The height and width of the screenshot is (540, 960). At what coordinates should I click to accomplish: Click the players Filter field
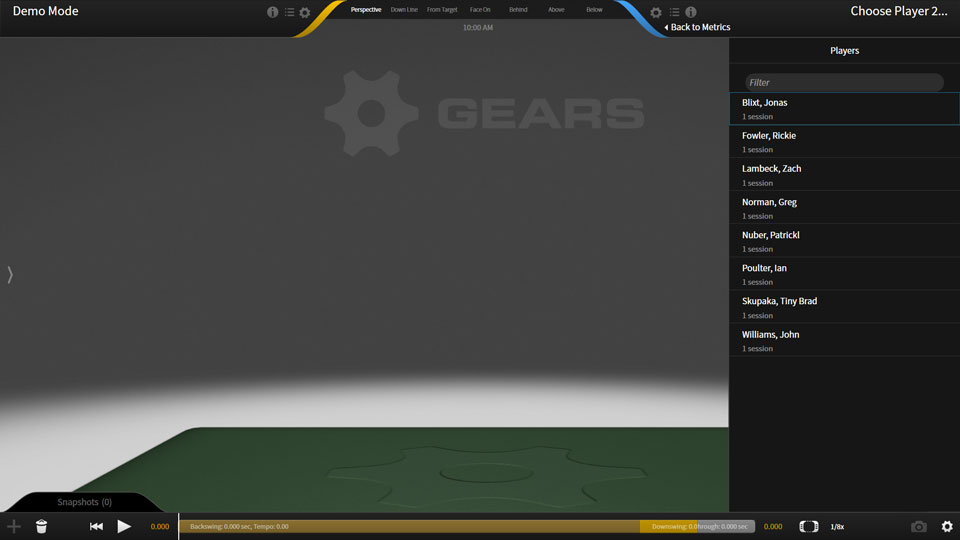tap(844, 82)
